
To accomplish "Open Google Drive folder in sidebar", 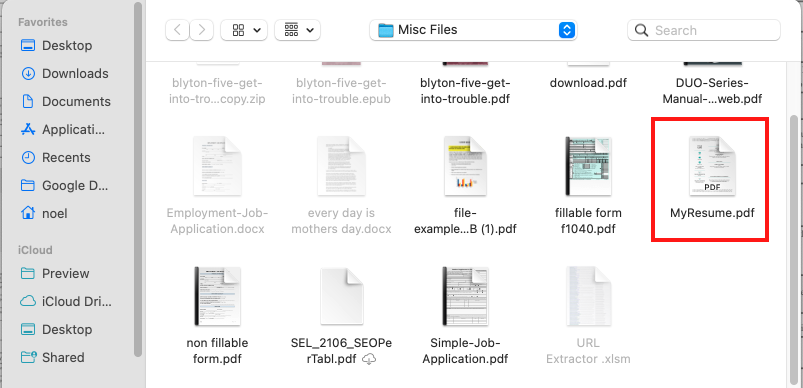I will tap(64, 185).
